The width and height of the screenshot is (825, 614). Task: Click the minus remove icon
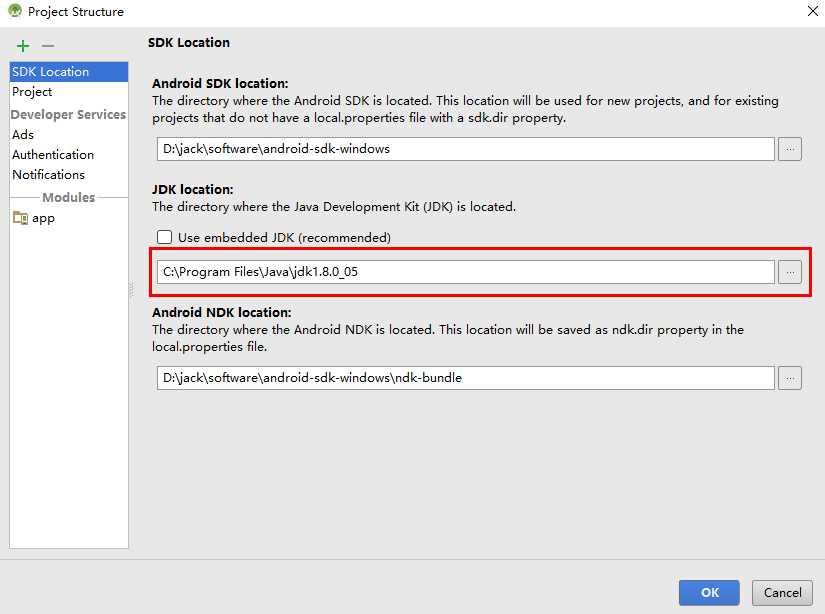[47, 46]
